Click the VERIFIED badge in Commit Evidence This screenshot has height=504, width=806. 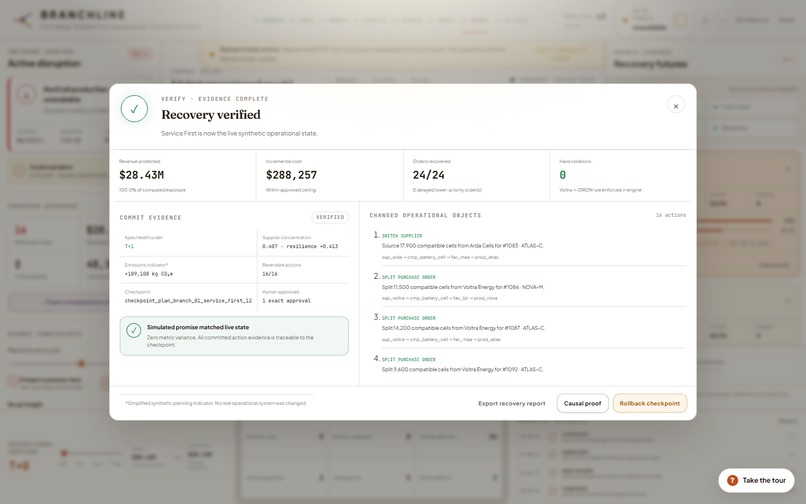click(x=330, y=217)
